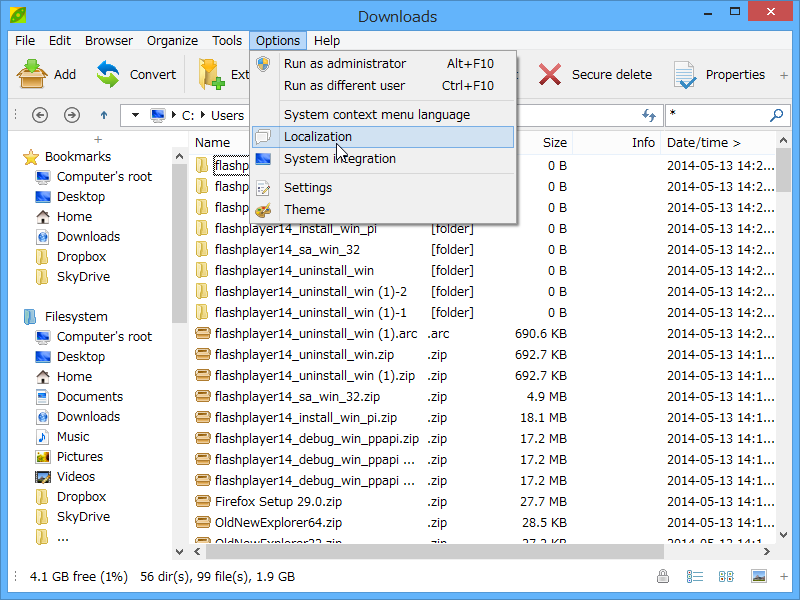Sort by the Date/time column header
Viewport: 800px width, 600px height.
[704, 143]
